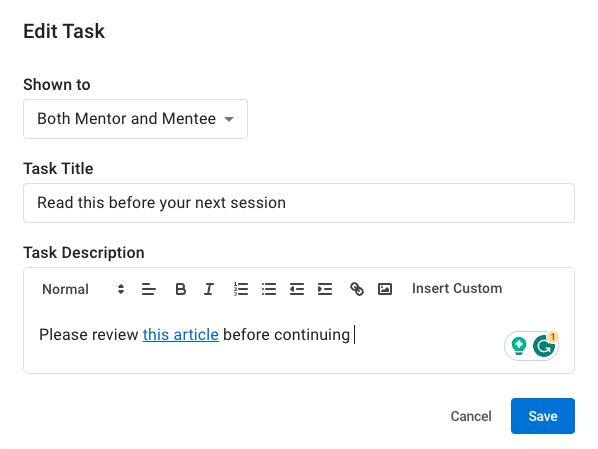Toggle bold formatting in description toolbar
598x449 pixels.
[x=181, y=289]
